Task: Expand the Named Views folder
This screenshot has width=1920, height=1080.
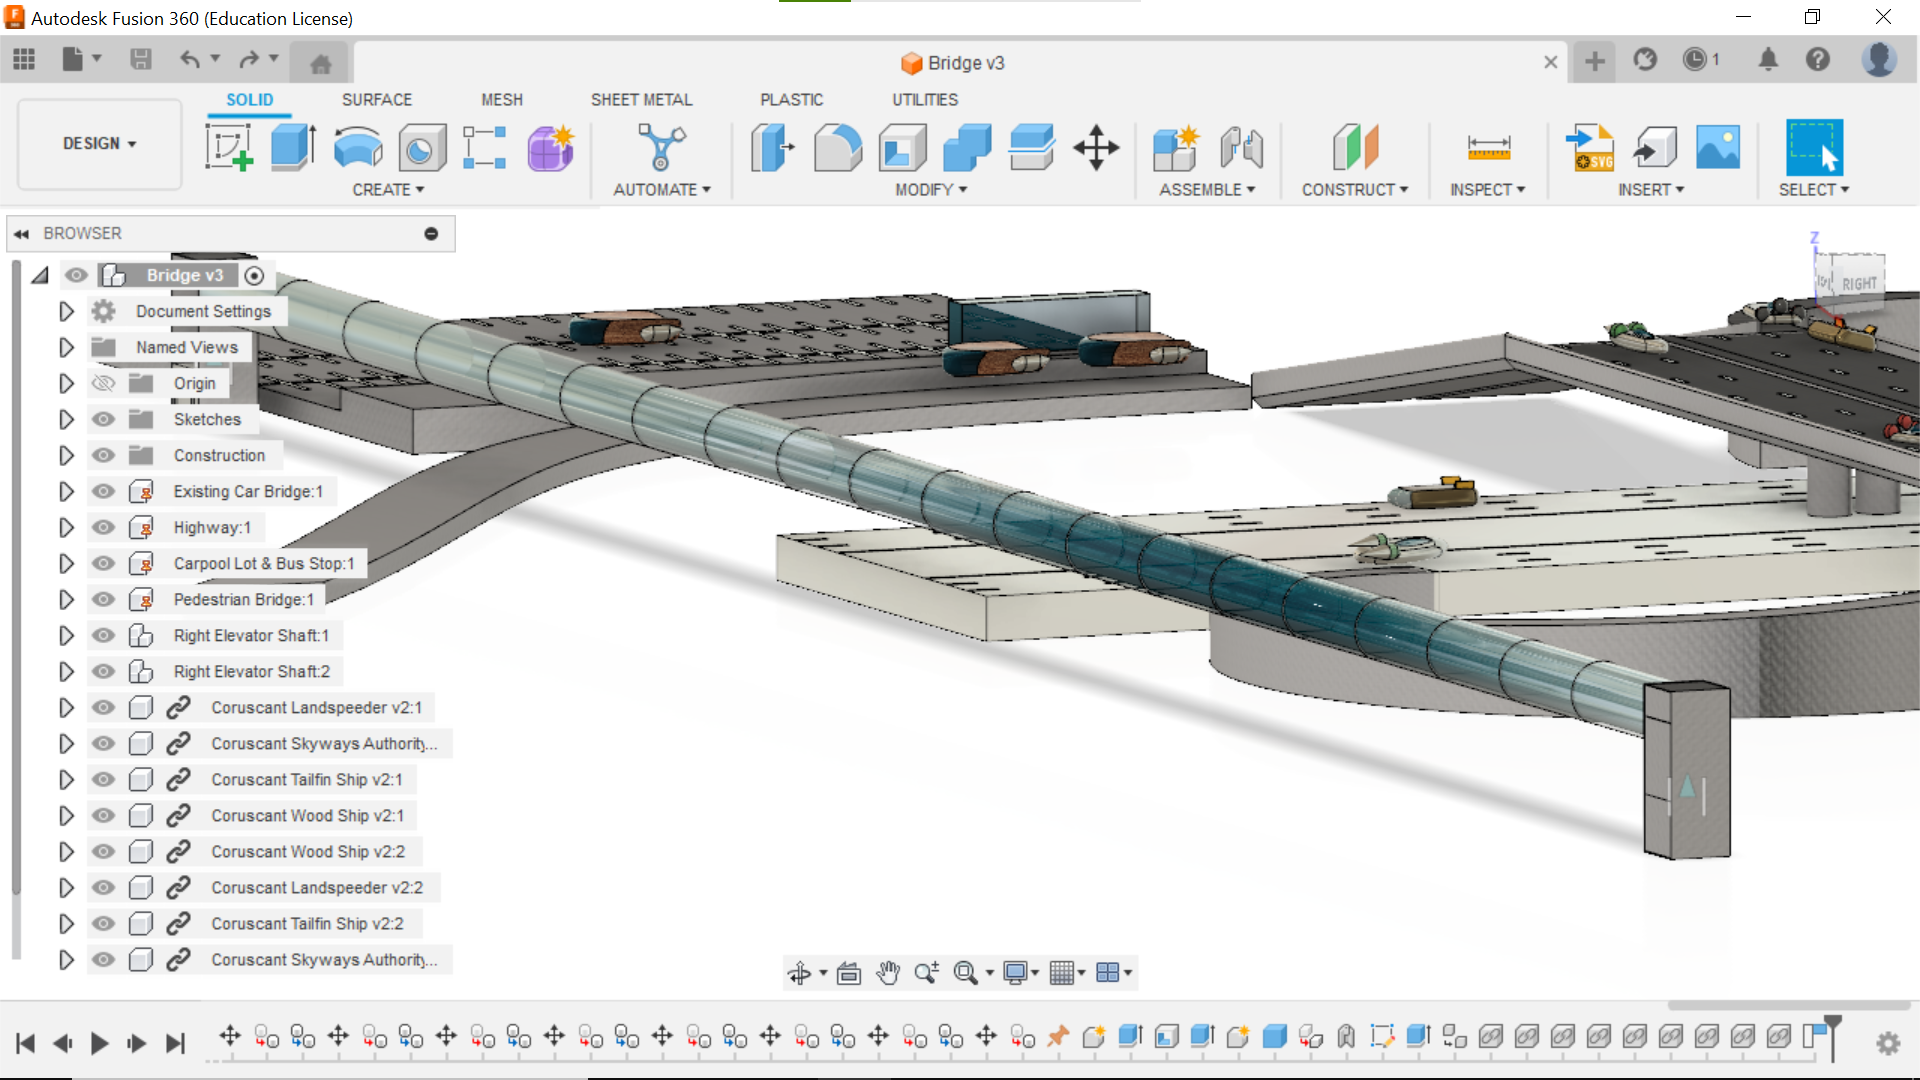Action: [66, 348]
